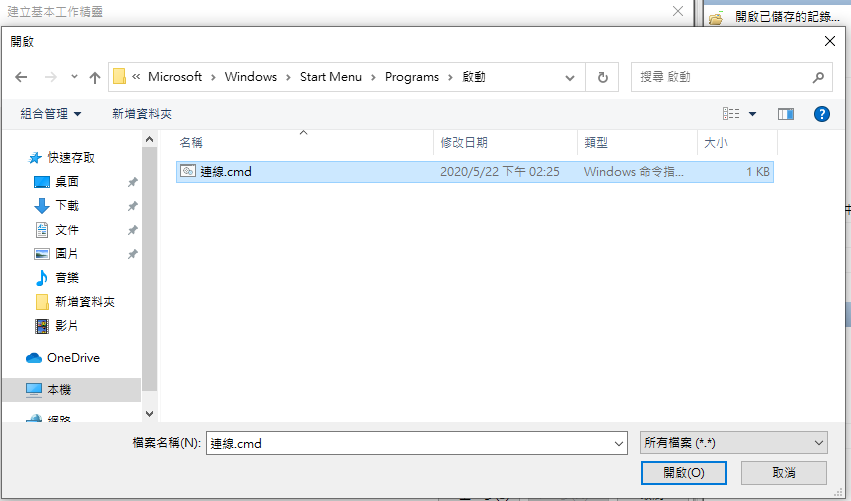Open the view options dropdown arrow

pyautogui.click(x=753, y=114)
